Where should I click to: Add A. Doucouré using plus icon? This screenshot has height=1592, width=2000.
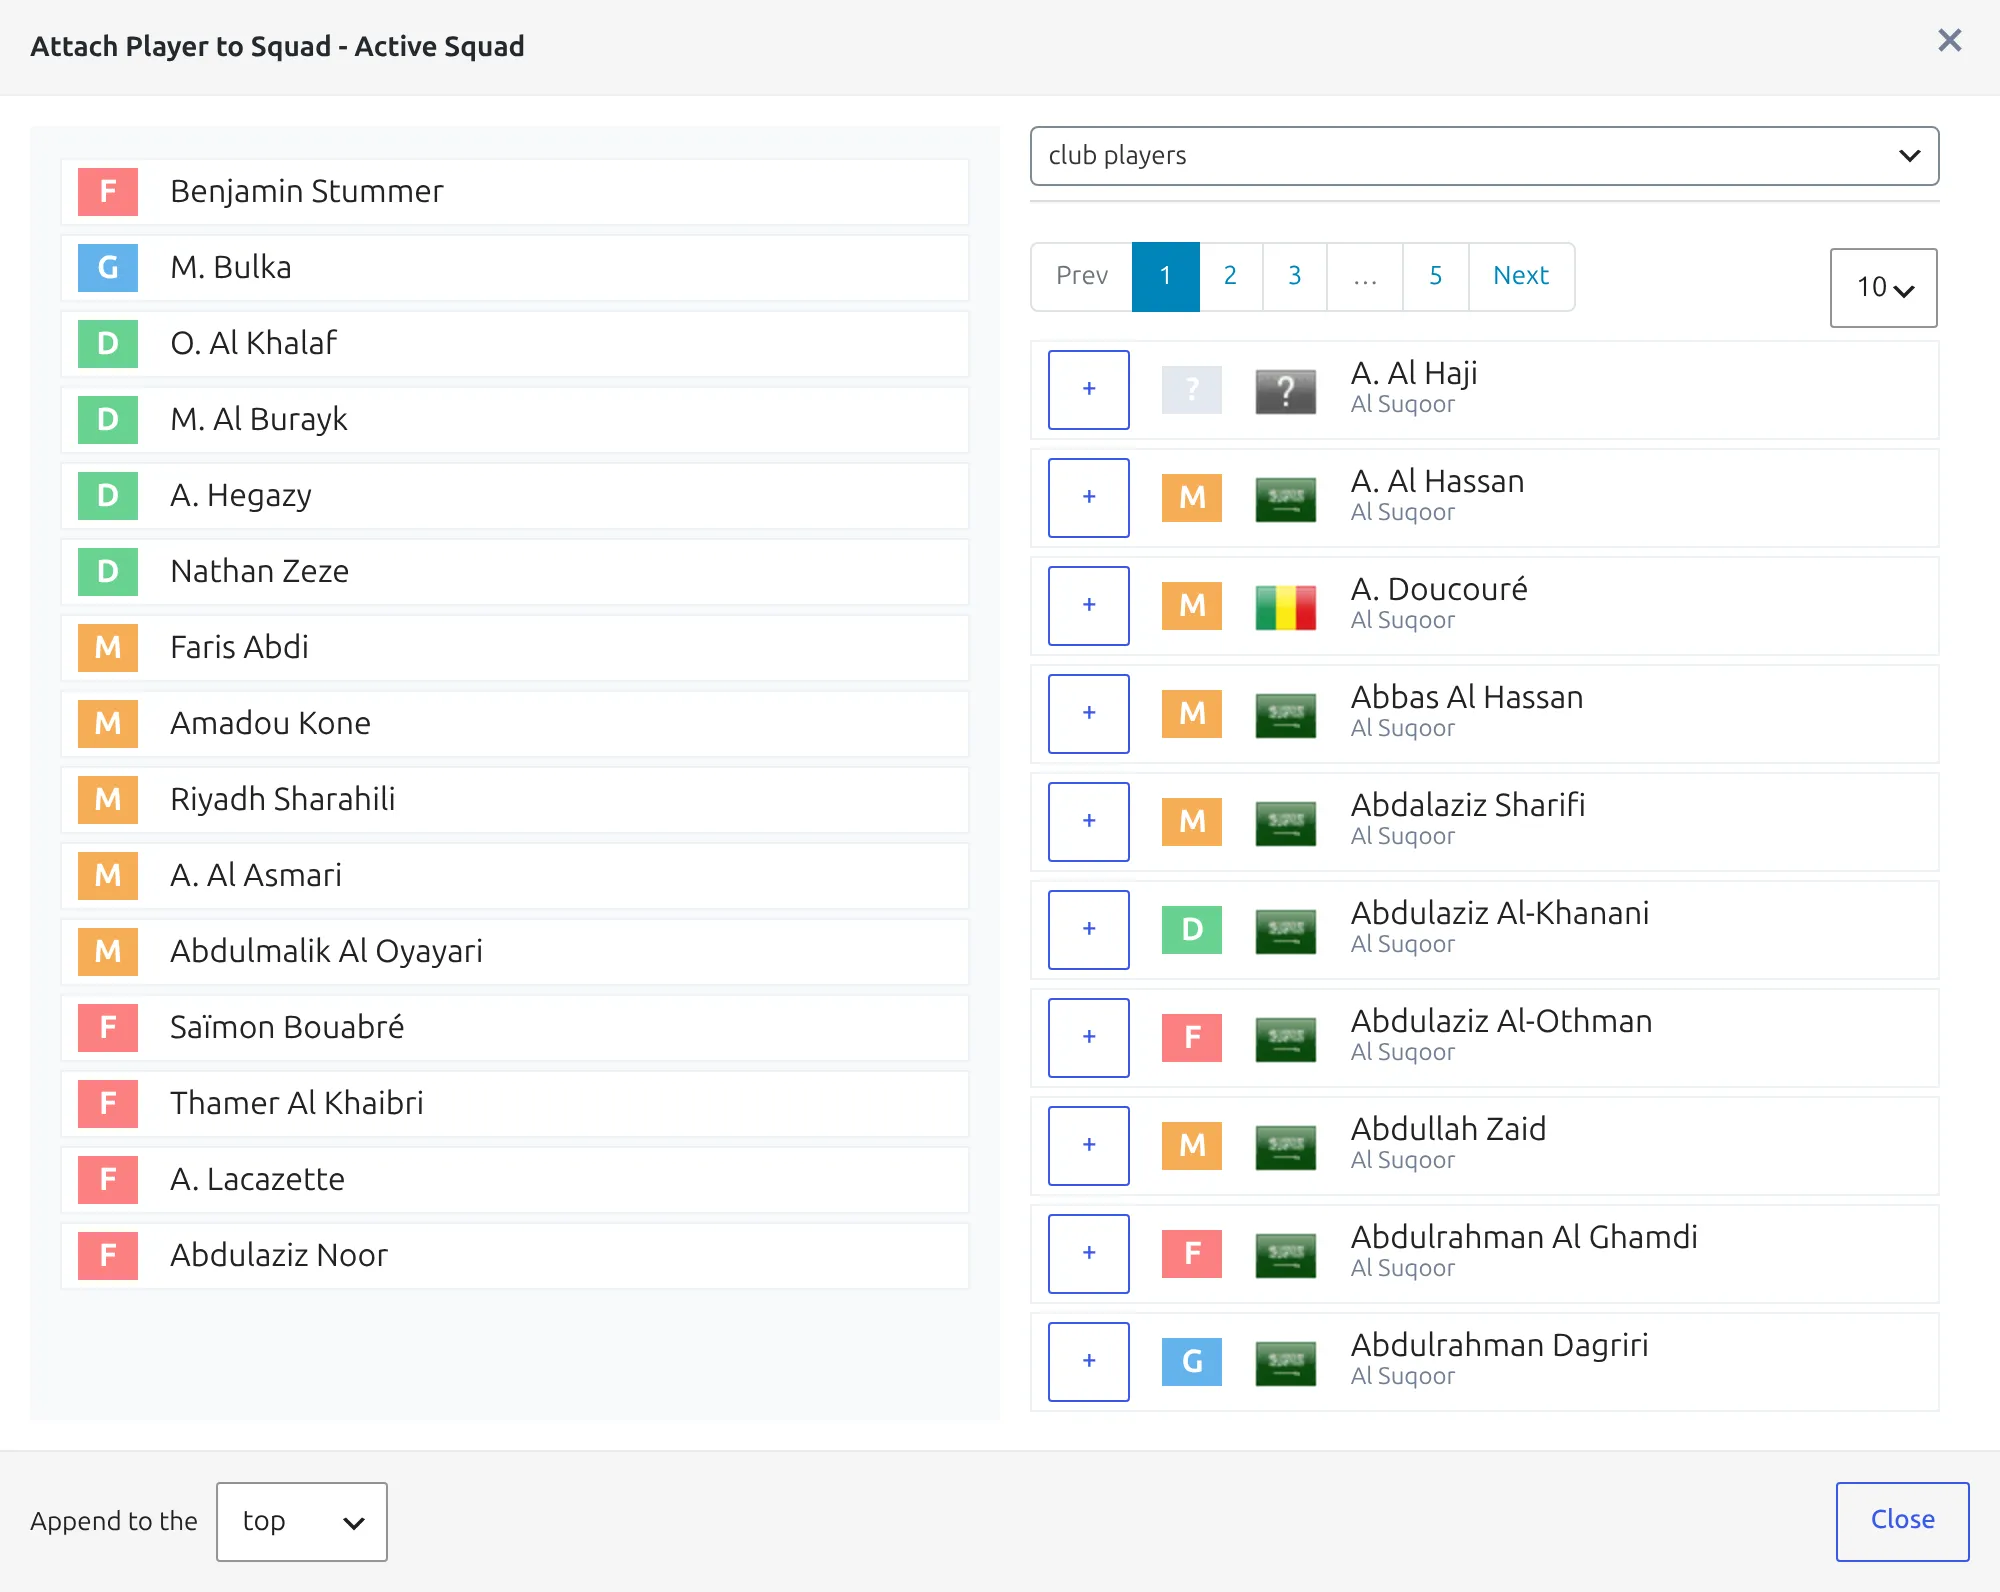[x=1089, y=606]
